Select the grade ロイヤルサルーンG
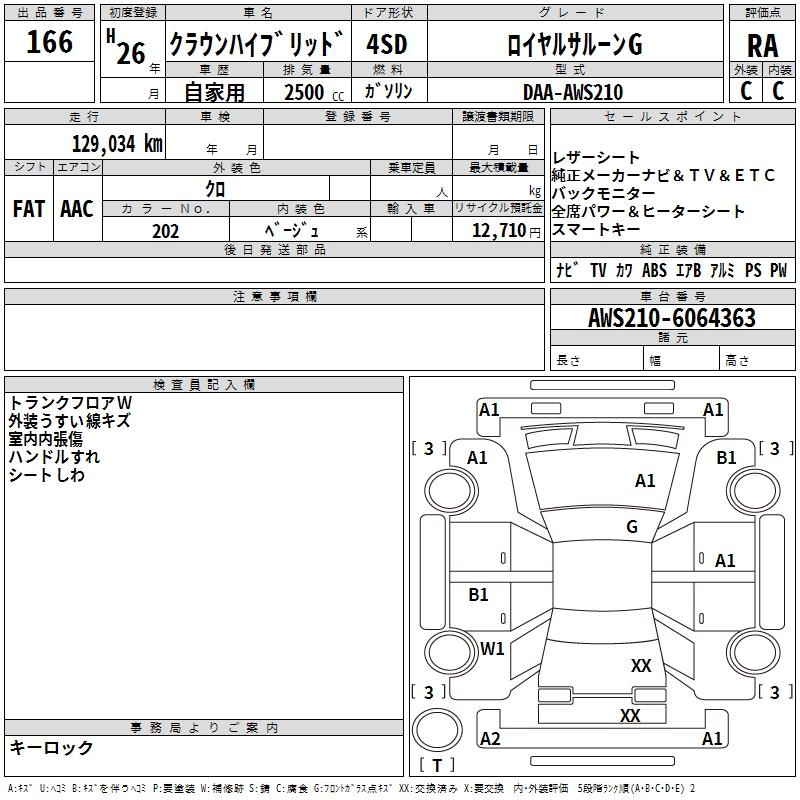Screen dimensions: 800x800 [575, 45]
